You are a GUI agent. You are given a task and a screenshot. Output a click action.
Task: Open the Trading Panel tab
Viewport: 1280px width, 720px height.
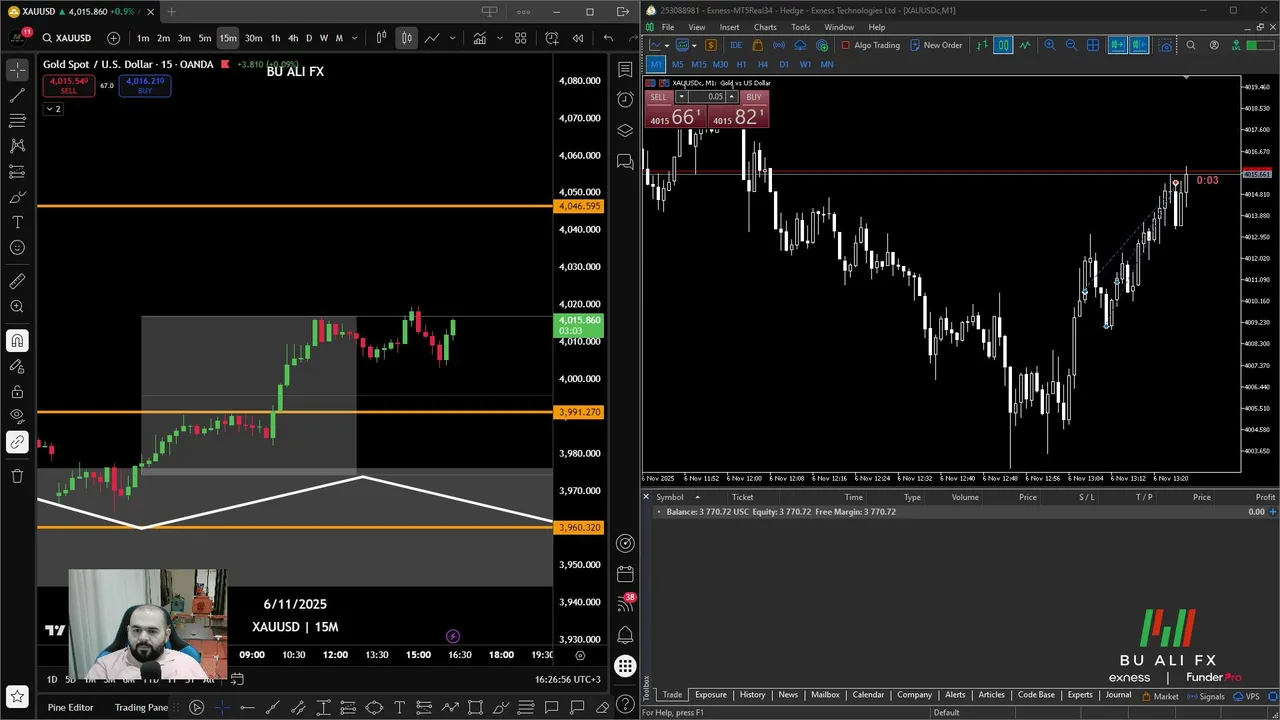tap(141, 708)
